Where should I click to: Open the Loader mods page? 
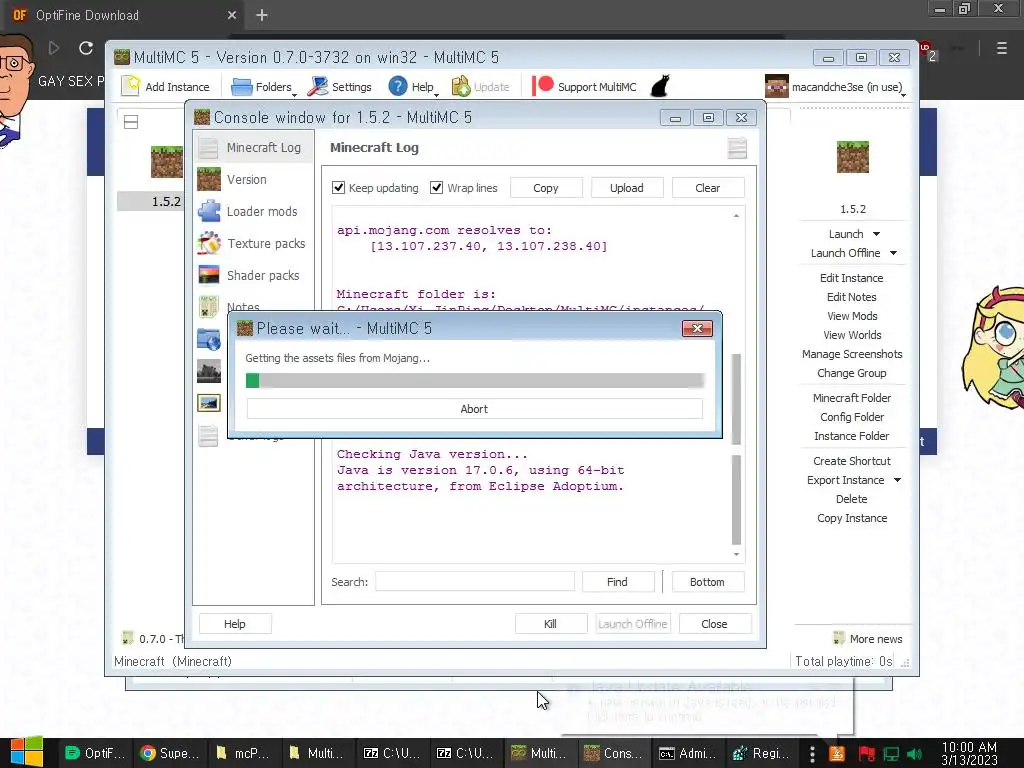pyautogui.click(x=254, y=211)
